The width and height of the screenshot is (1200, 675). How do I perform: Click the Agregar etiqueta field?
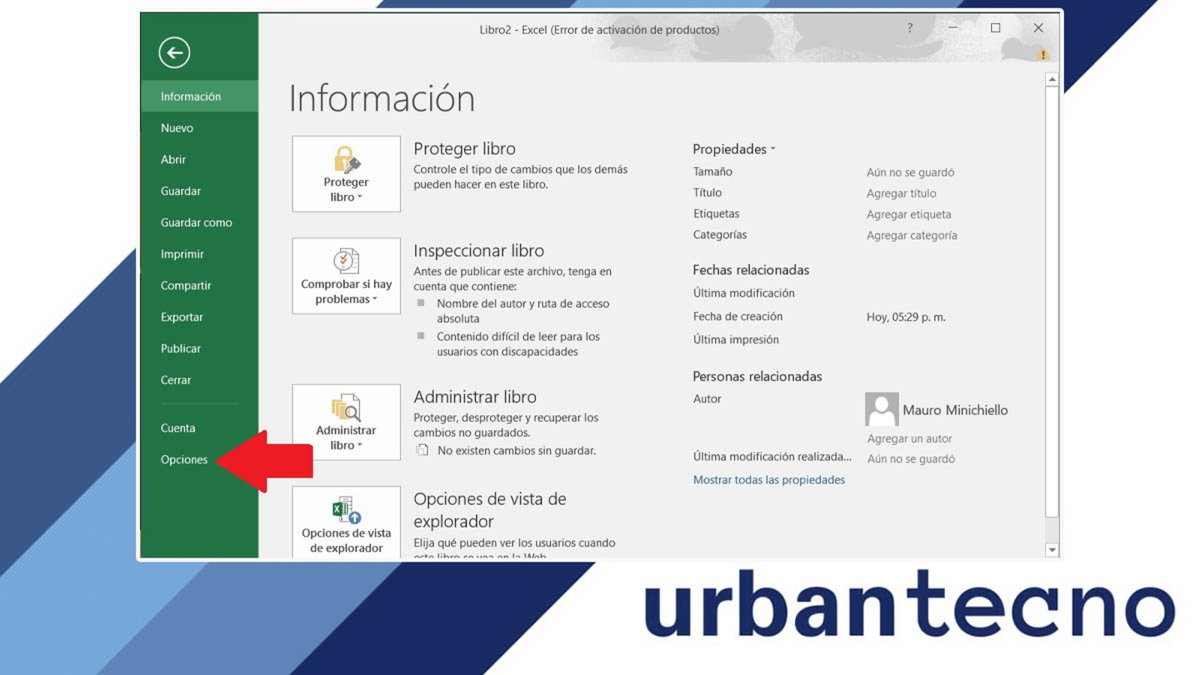click(x=909, y=215)
